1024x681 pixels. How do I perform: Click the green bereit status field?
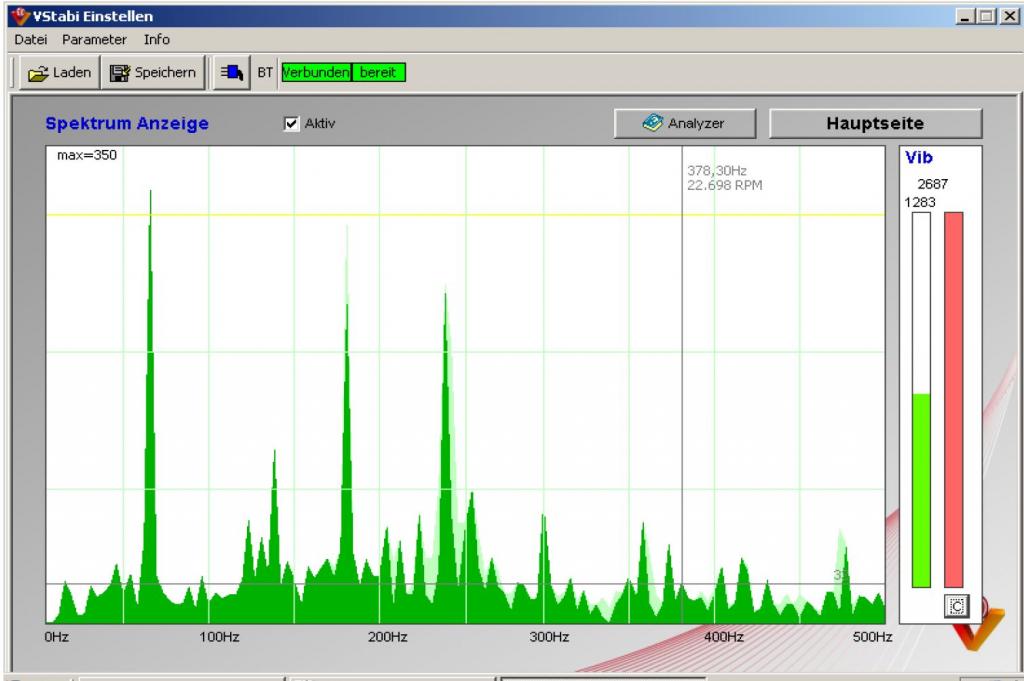tap(378, 72)
